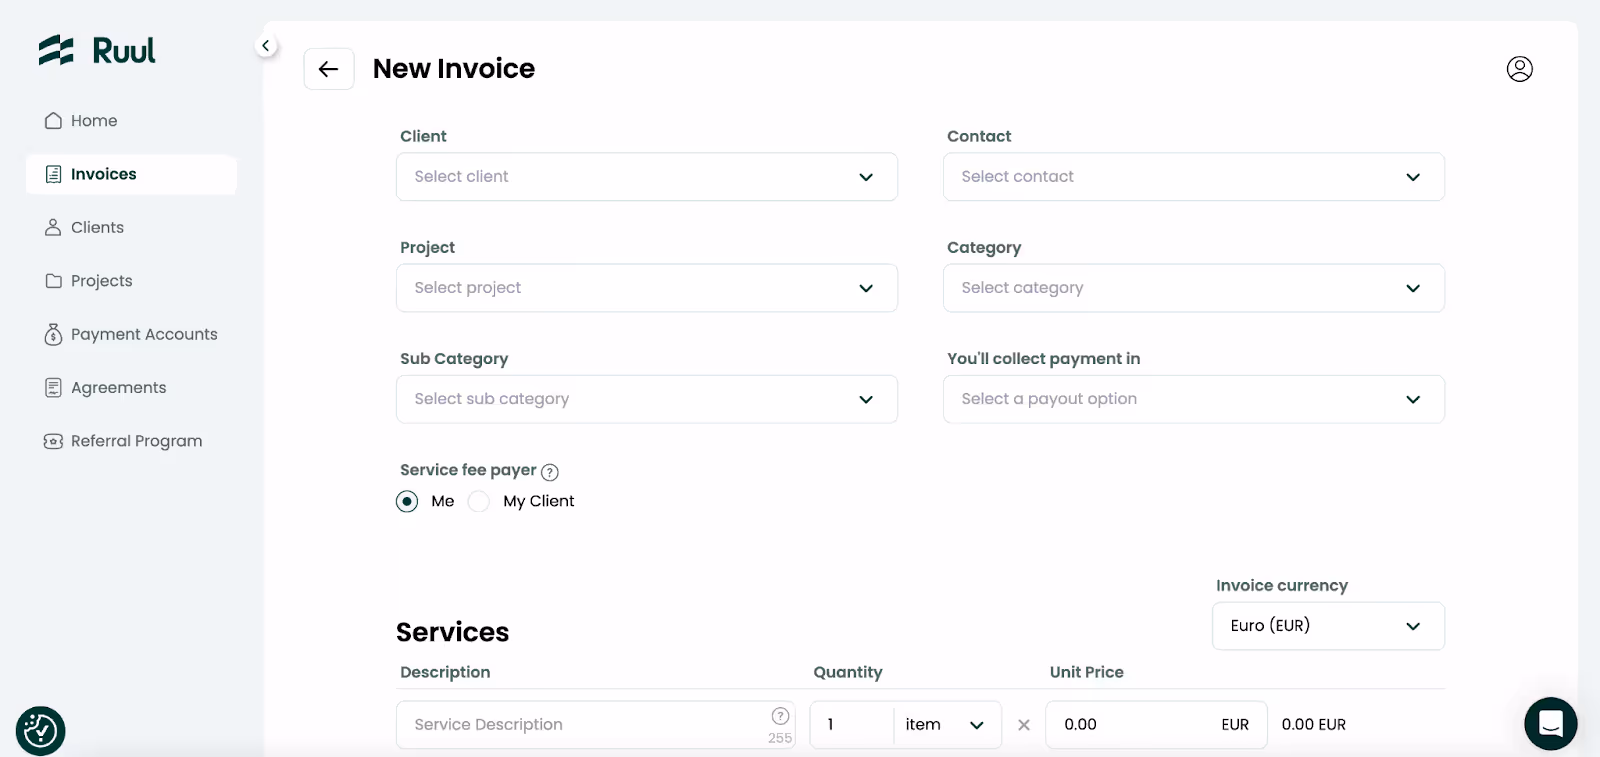Click the Payment Accounts money bag icon
The height and width of the screenshot is (757, 1600).
pyautogui.click(x=54, y=334)
